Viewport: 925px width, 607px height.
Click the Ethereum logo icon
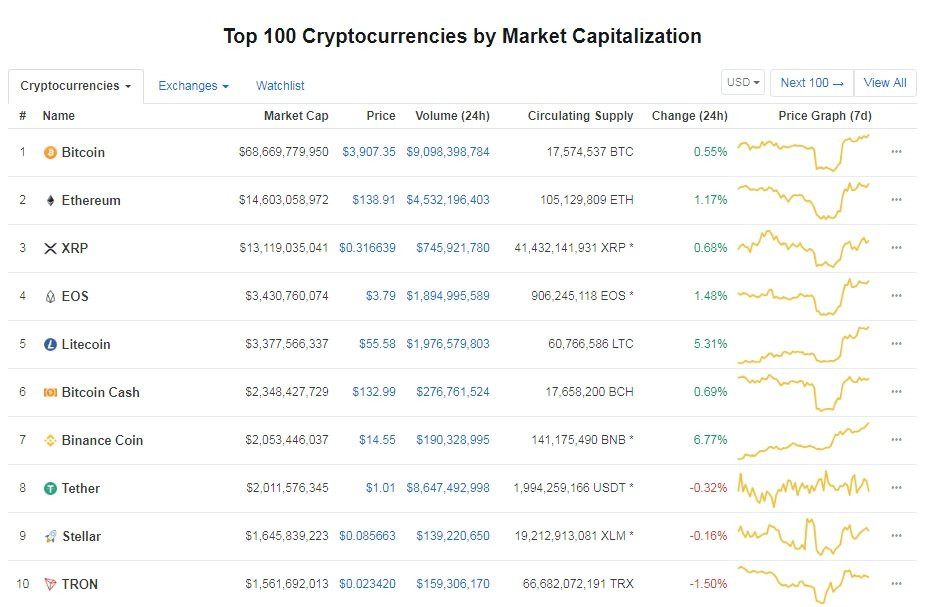pos(50,200)
